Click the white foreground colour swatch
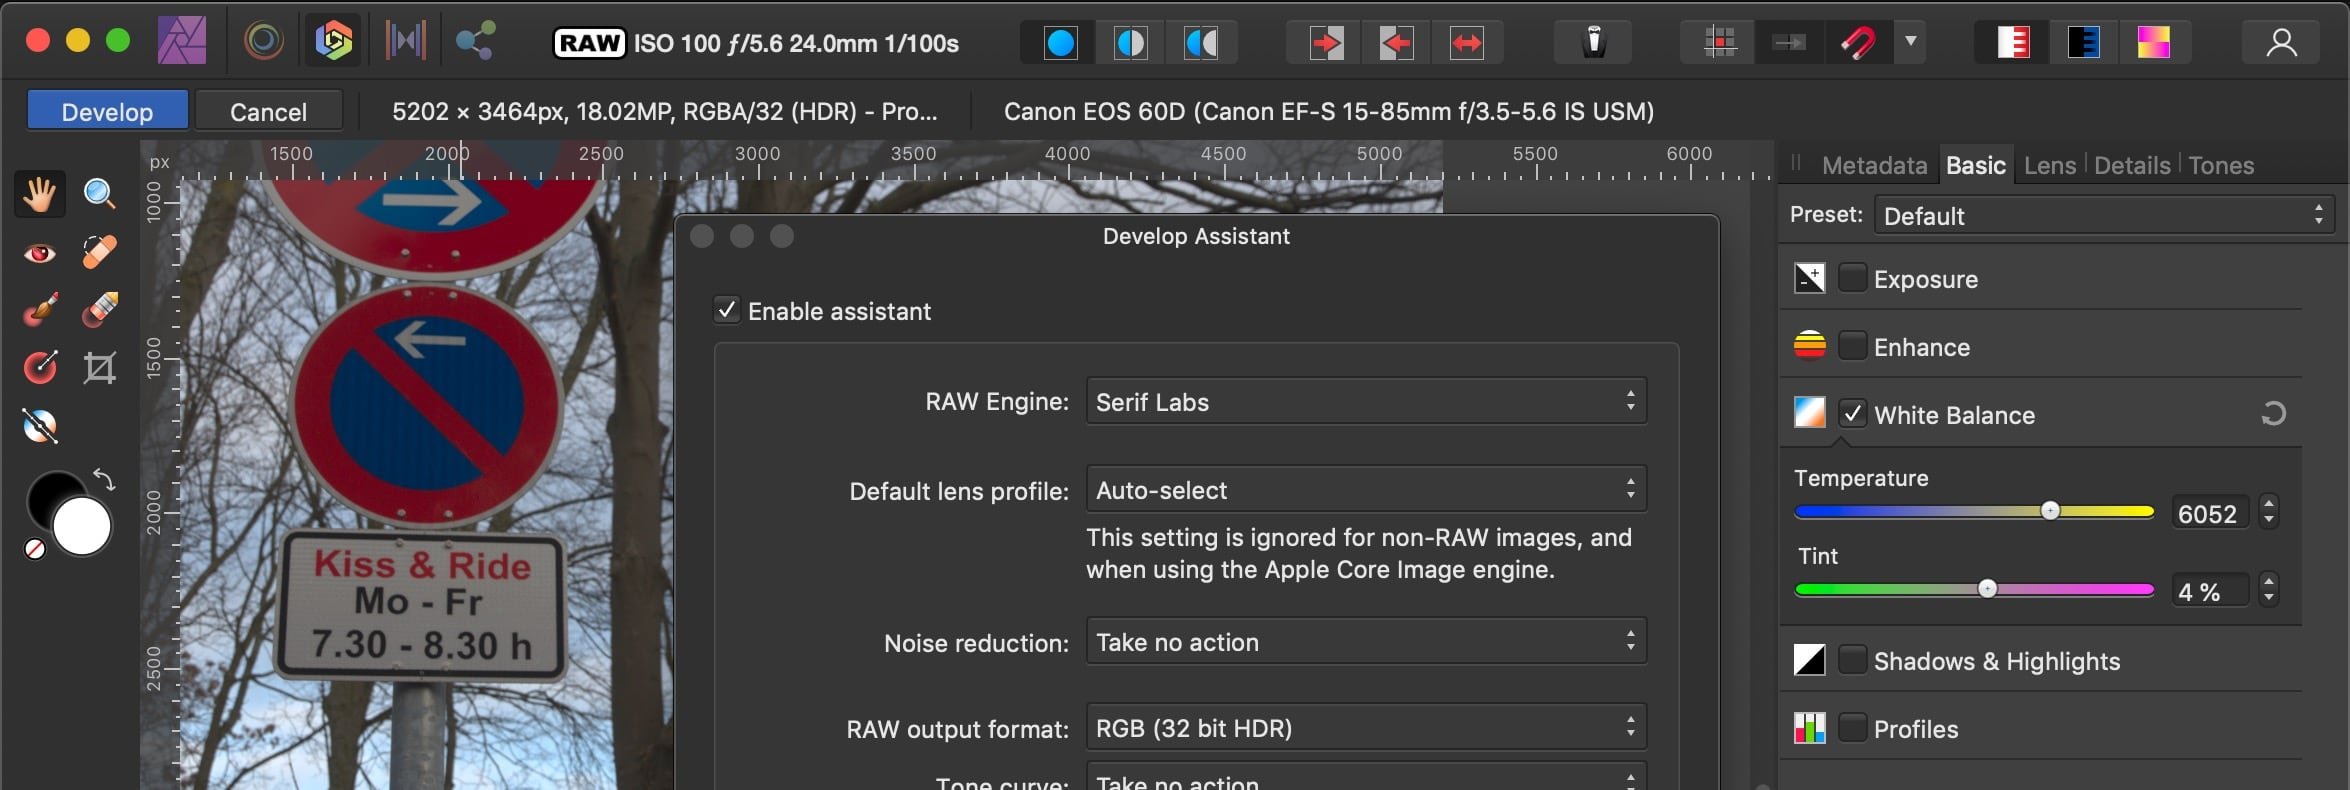 (81, 526)
